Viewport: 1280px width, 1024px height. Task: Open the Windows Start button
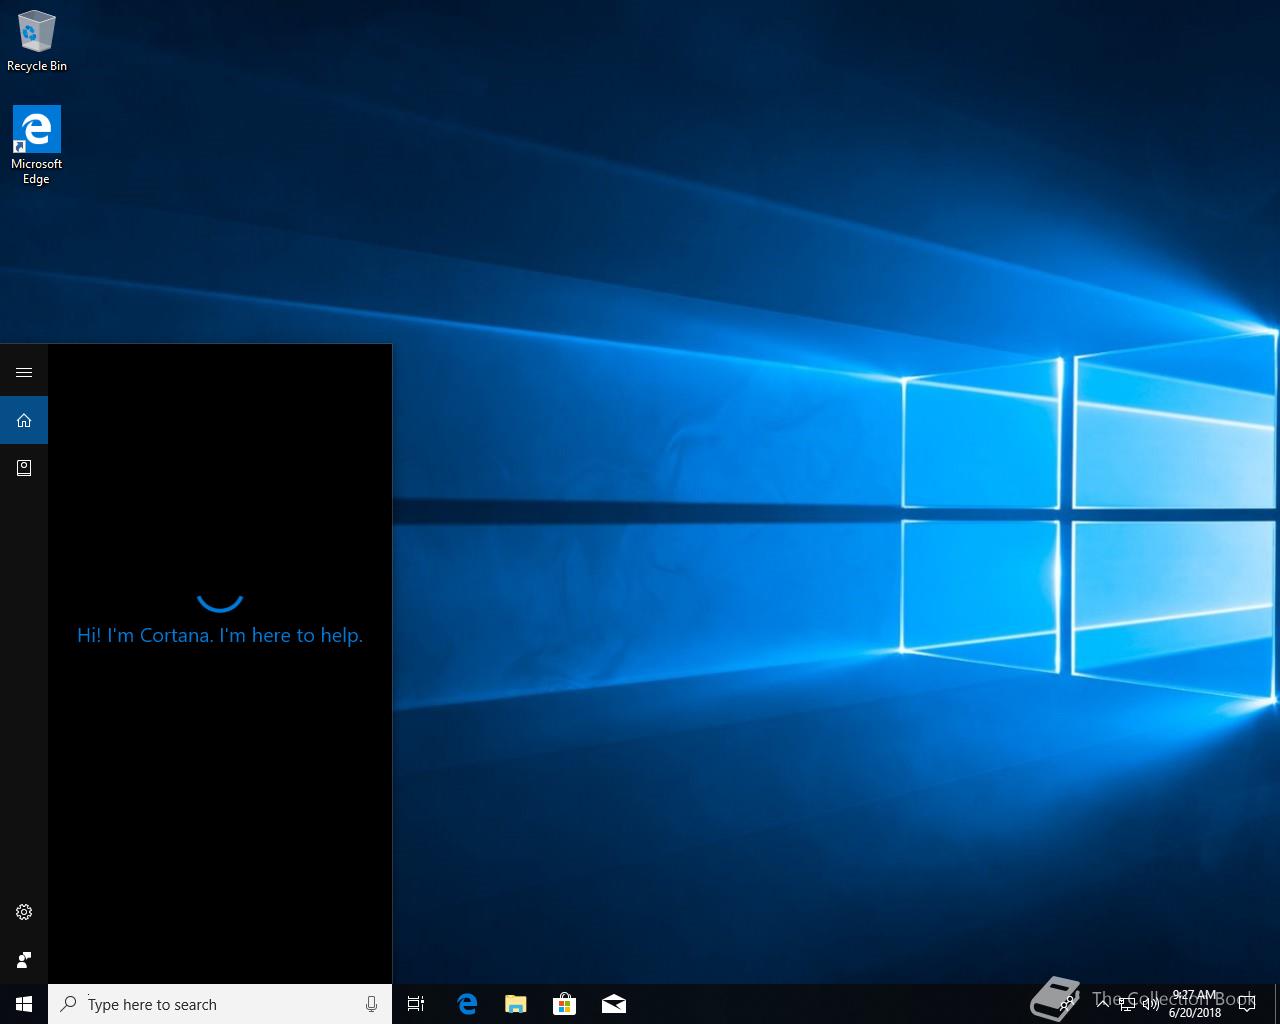click(x=24, y=1004)
